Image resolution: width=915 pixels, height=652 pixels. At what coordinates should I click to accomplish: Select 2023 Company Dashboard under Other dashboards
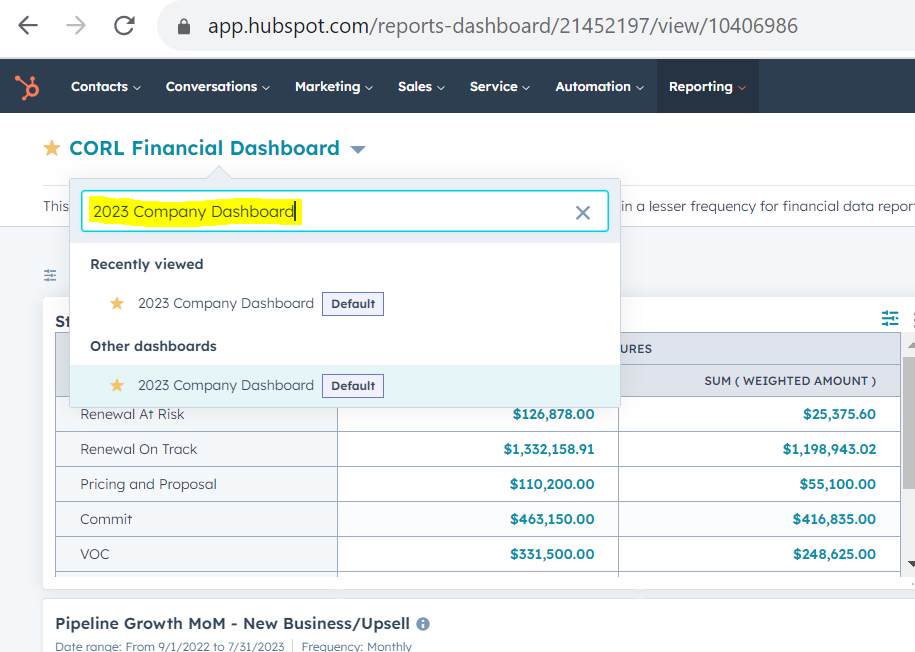226,385
